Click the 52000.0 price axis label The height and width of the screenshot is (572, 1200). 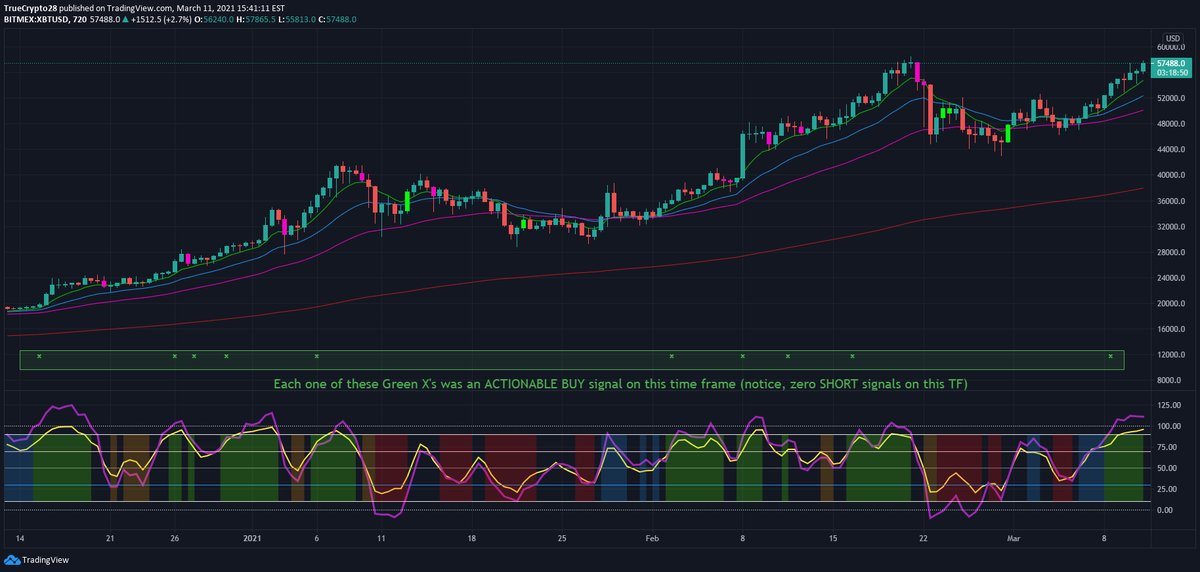pos(1171,98)
